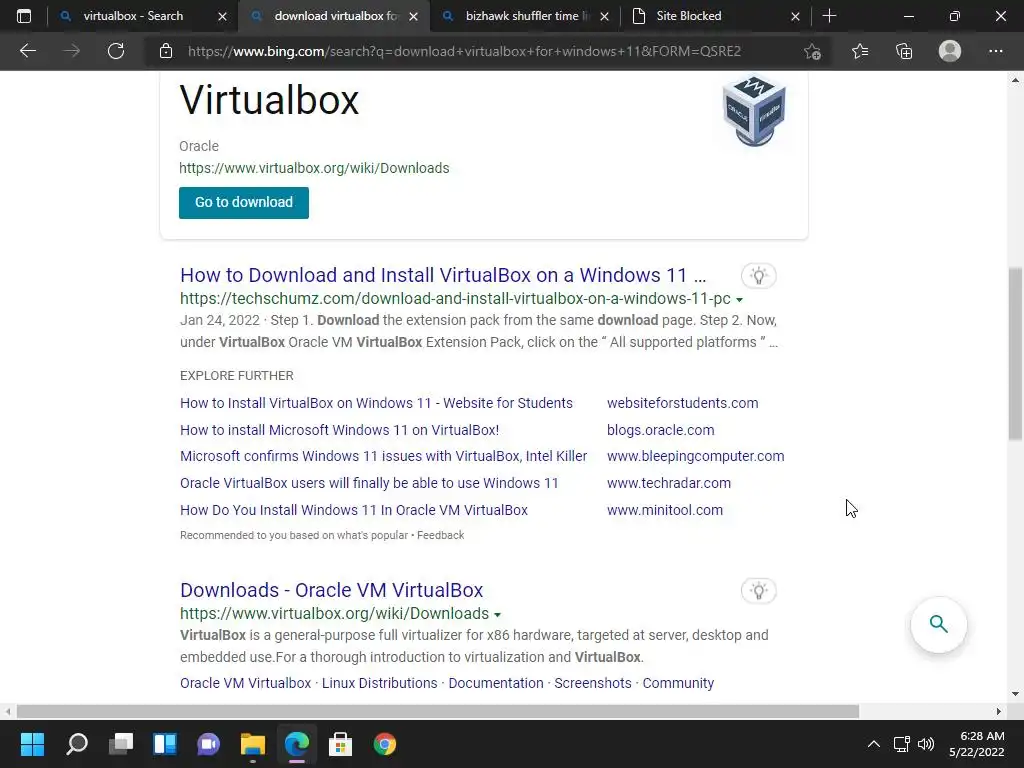1024x768 pixels.
Task: Open File Explorer from taskbar
Action: click(253, 744)
